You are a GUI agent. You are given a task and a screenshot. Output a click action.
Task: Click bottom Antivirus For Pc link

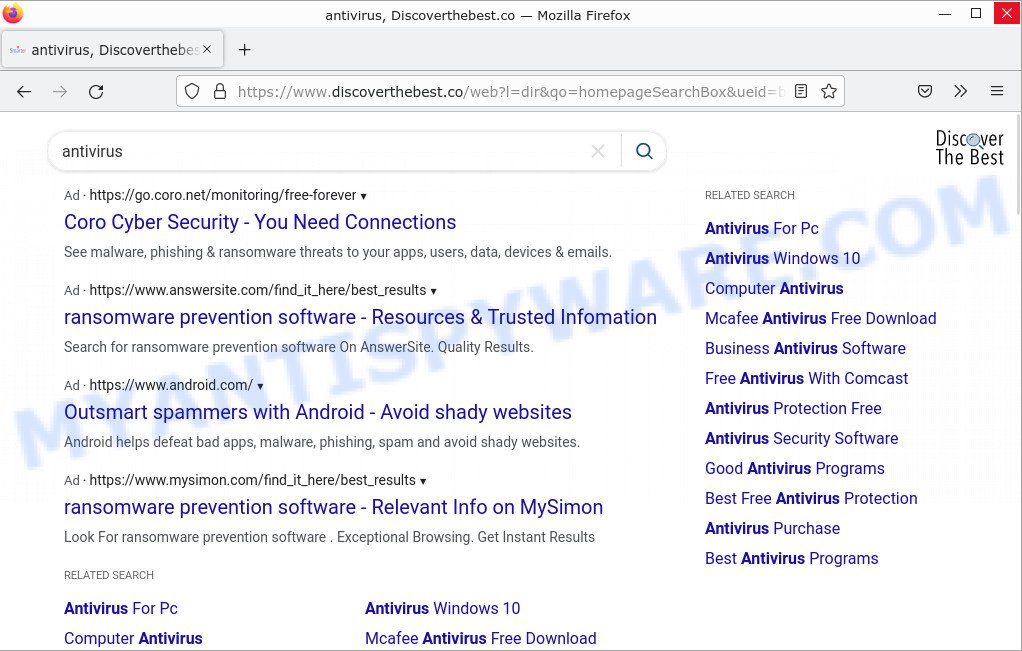[x=121, y=609]
